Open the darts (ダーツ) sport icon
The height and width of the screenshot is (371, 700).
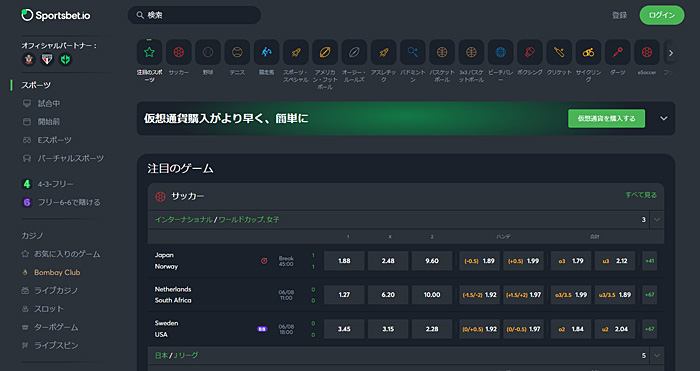(x=617, y=52)
